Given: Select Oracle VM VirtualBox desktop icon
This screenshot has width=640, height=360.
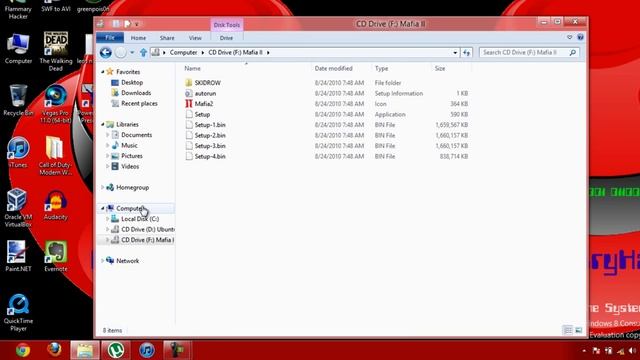Looking at the screenshot, I should [18, 208].
